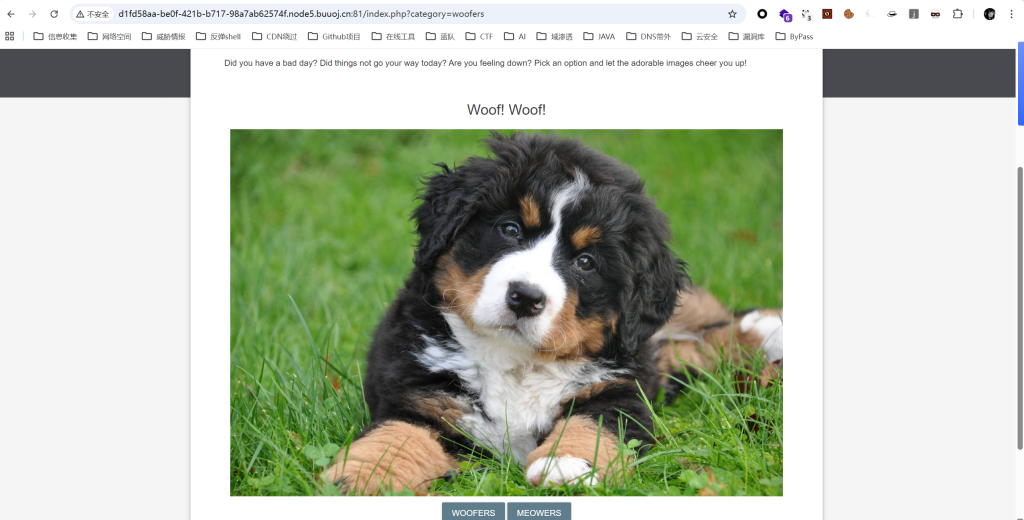Click the URL address bar text
Viewport: 1024px width, 520px height.
(300, 14)
